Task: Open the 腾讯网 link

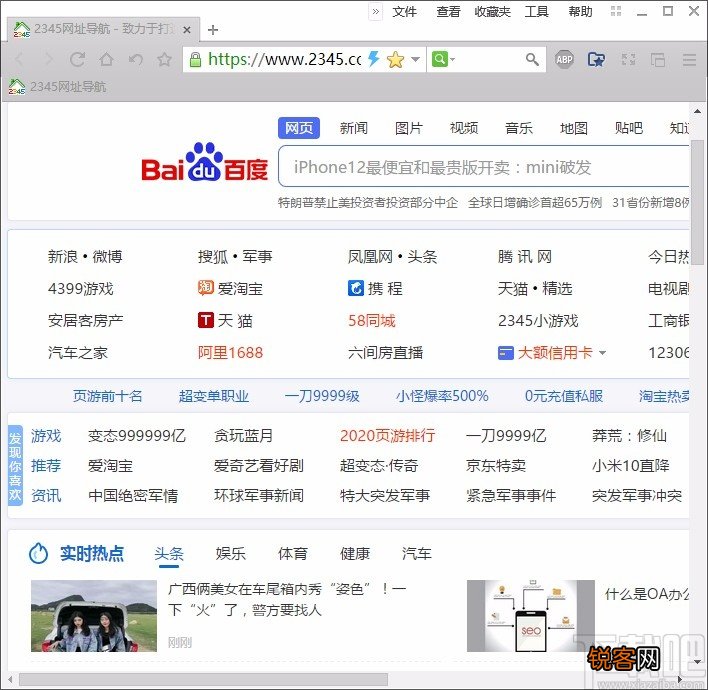Action: coord(525,256)
